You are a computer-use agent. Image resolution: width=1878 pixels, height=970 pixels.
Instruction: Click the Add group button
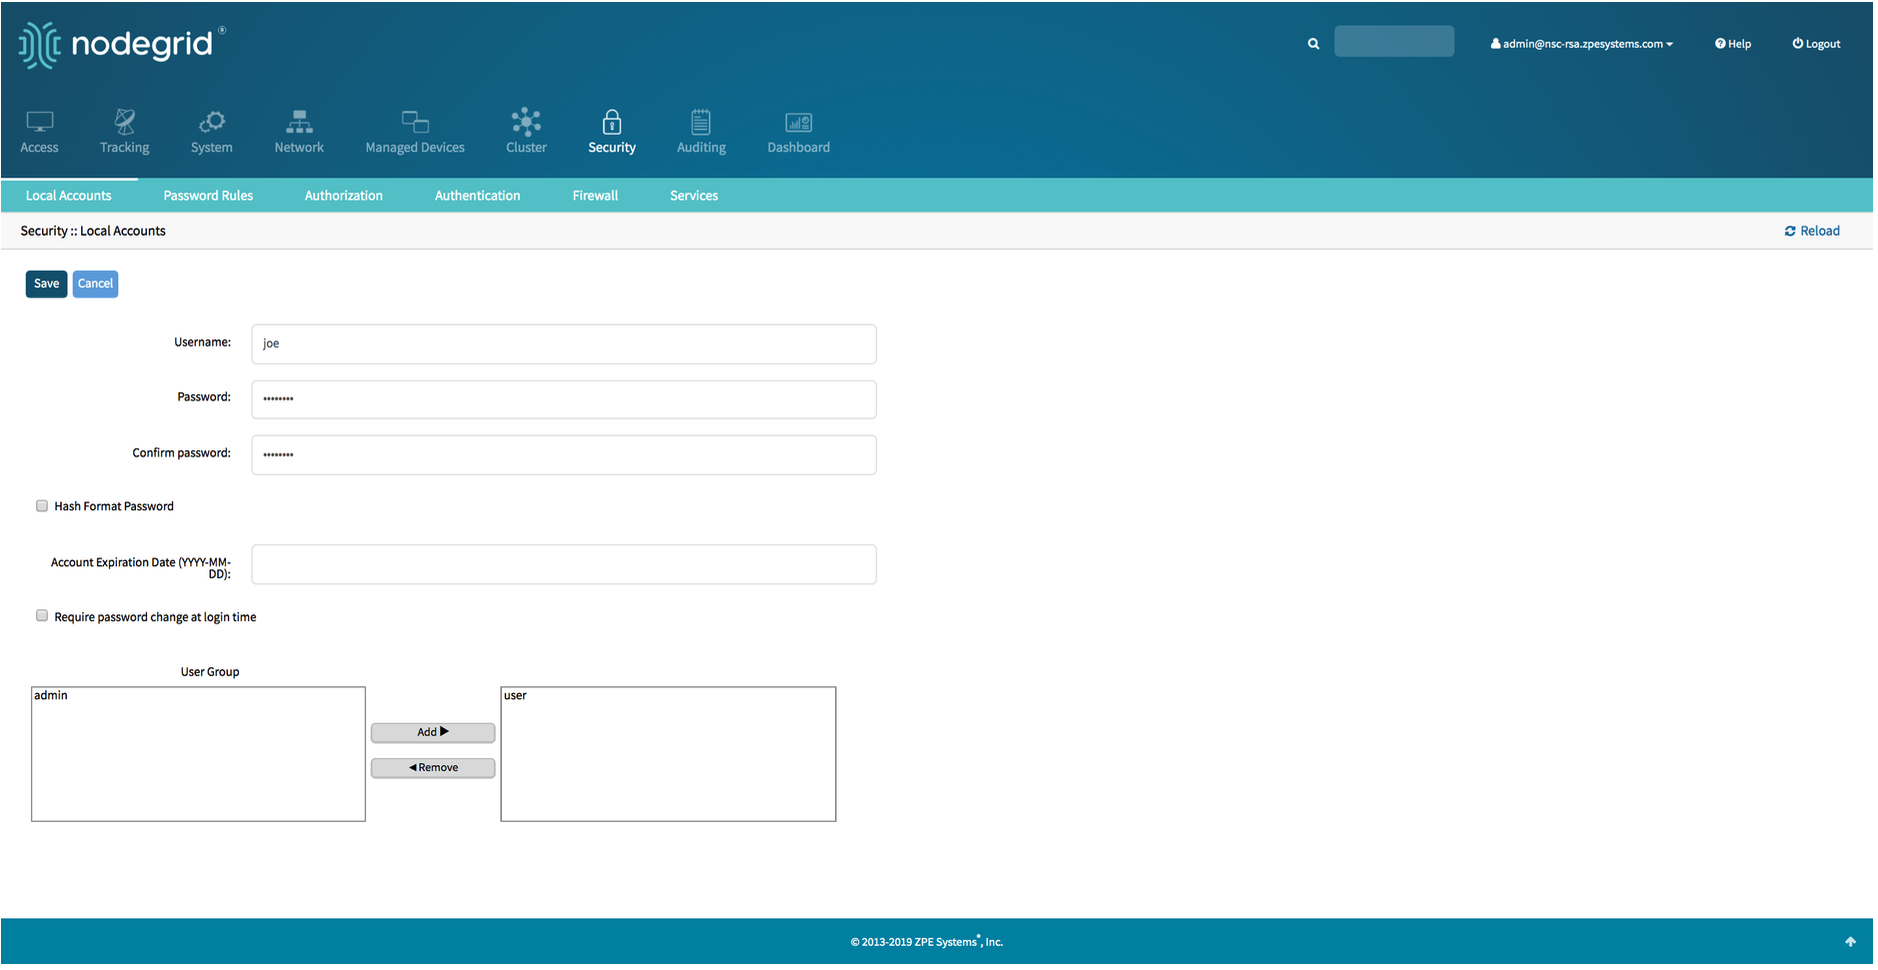click(x=433, y=732)
